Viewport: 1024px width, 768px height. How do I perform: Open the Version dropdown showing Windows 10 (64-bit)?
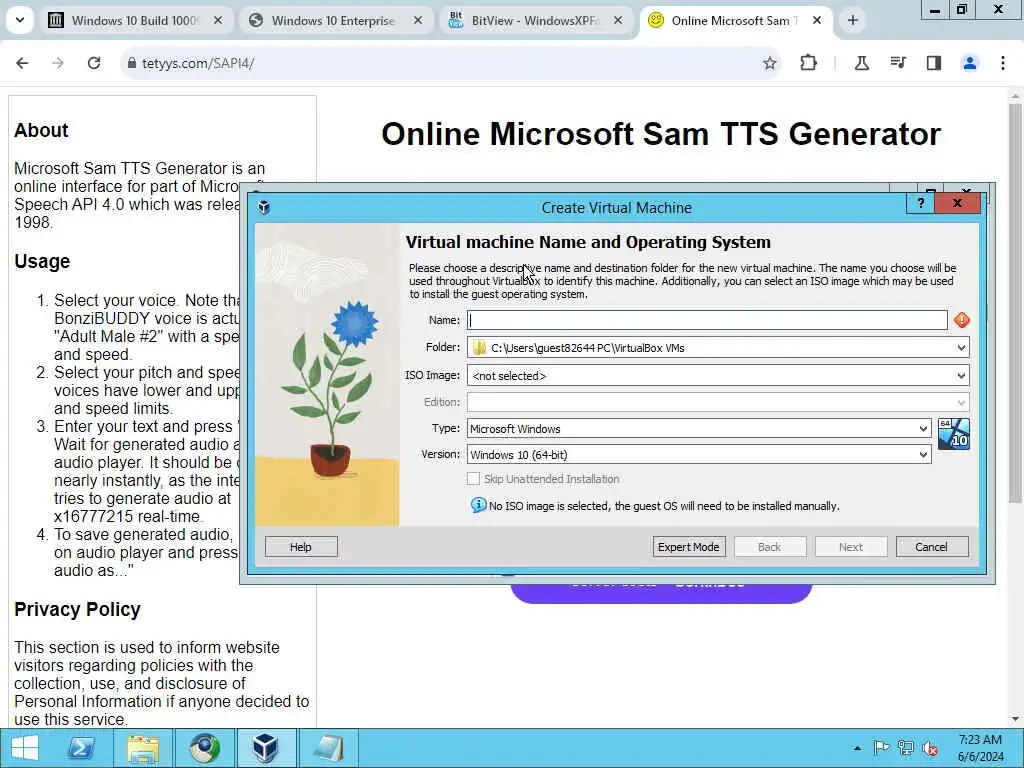click(x=699, y=455)
